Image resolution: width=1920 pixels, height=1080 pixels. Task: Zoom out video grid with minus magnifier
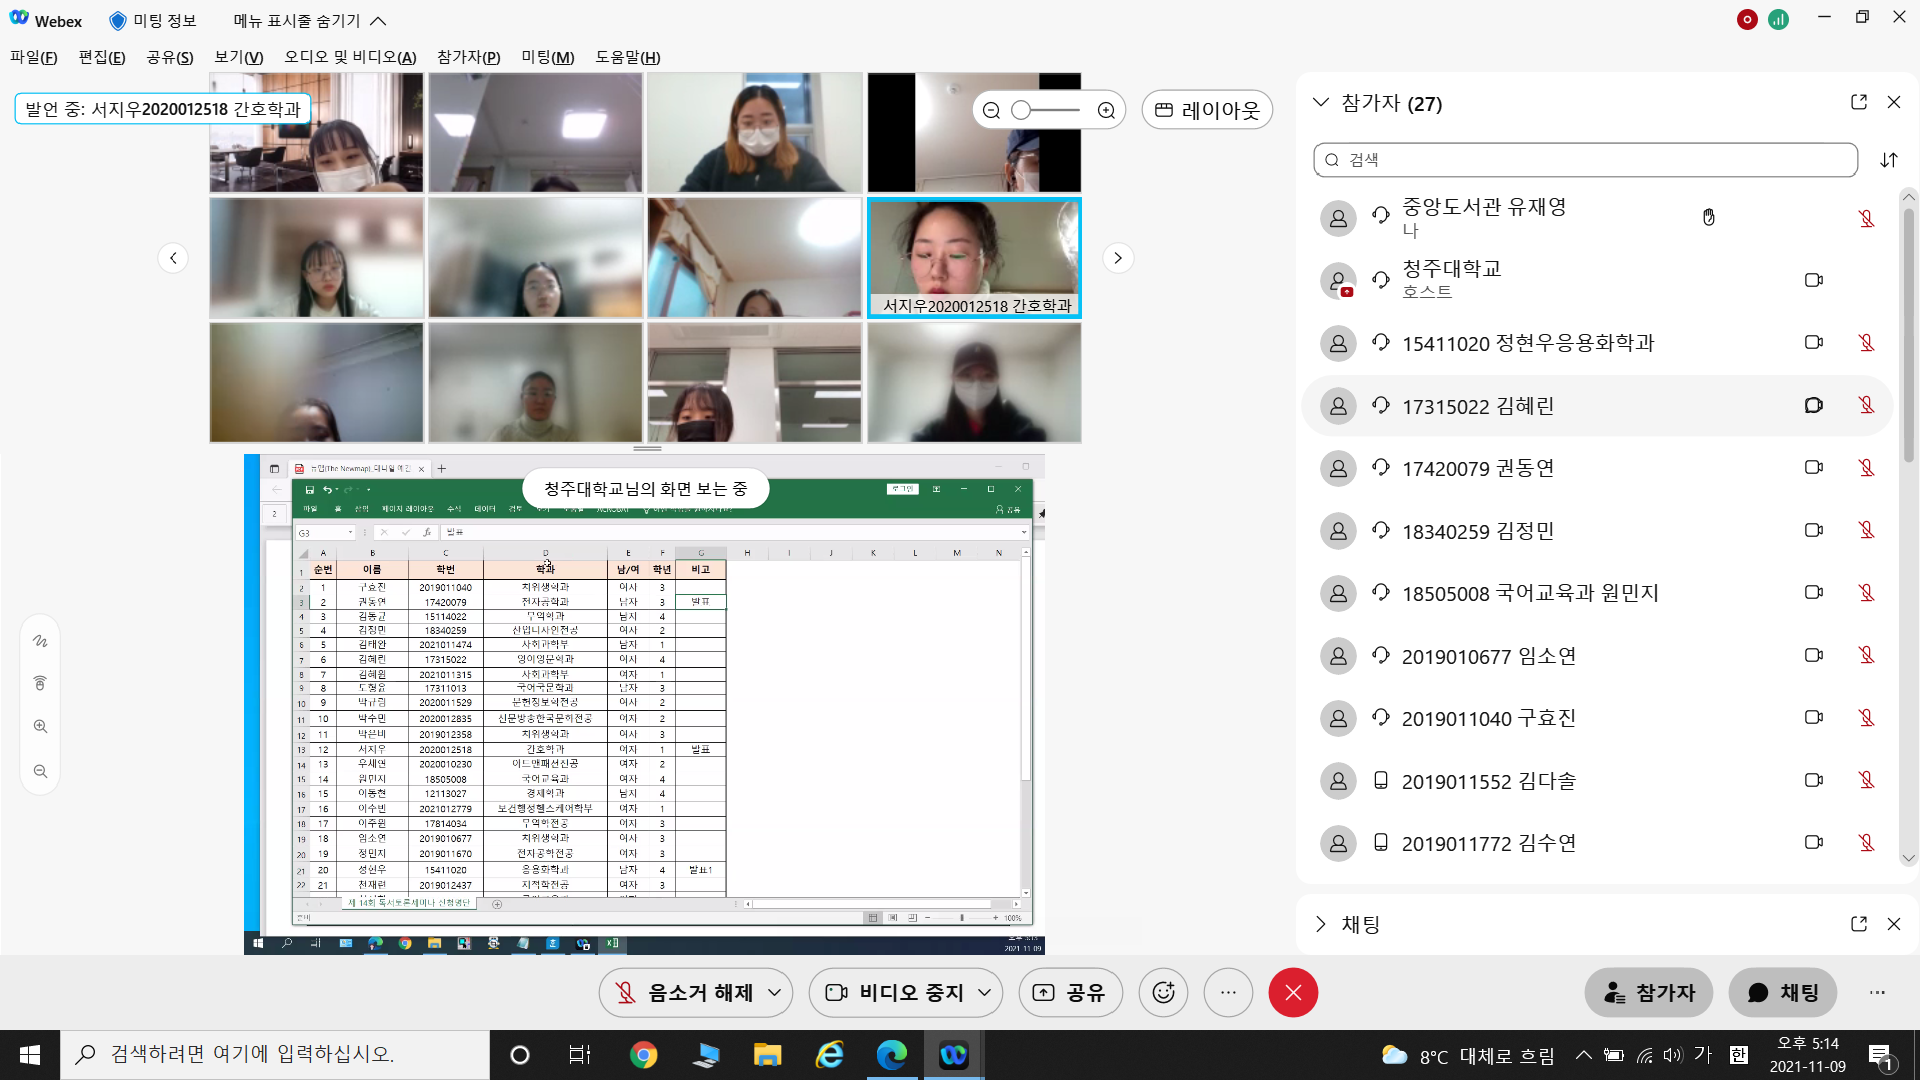(991, 110)
